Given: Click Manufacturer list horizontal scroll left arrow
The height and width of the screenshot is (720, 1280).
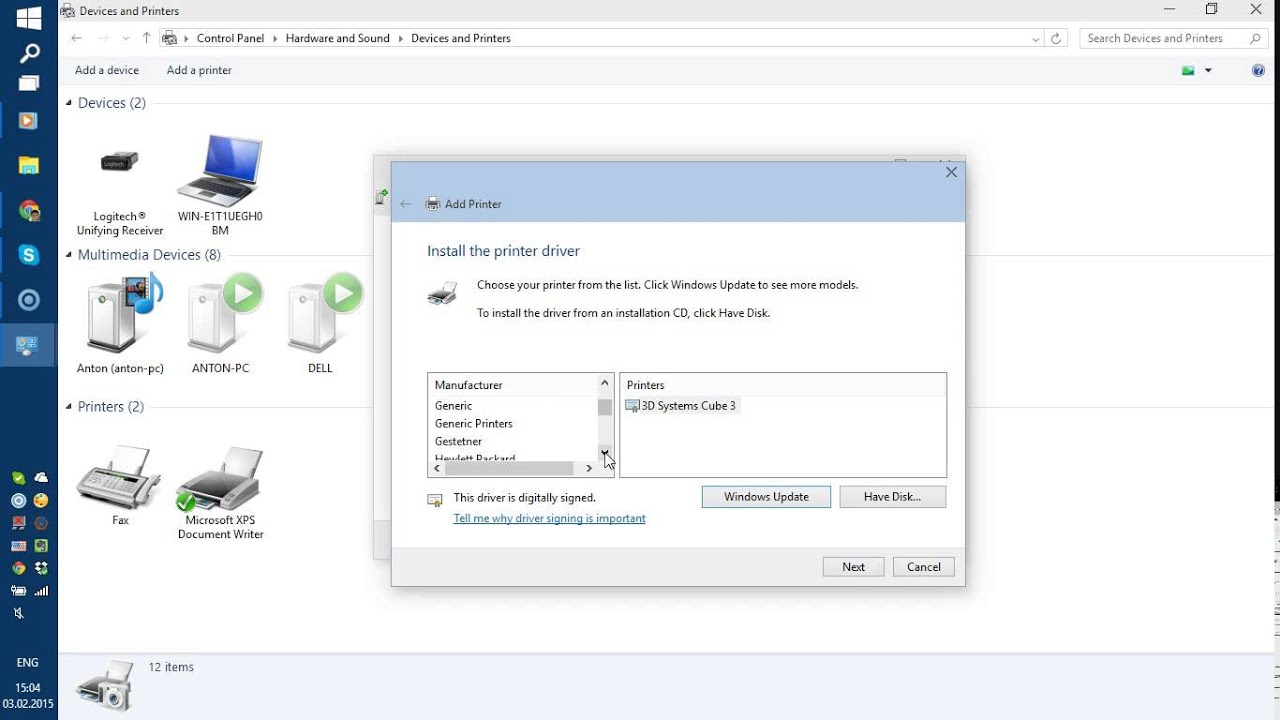Looking at the screenshot, I should click(x=437, y=468).
